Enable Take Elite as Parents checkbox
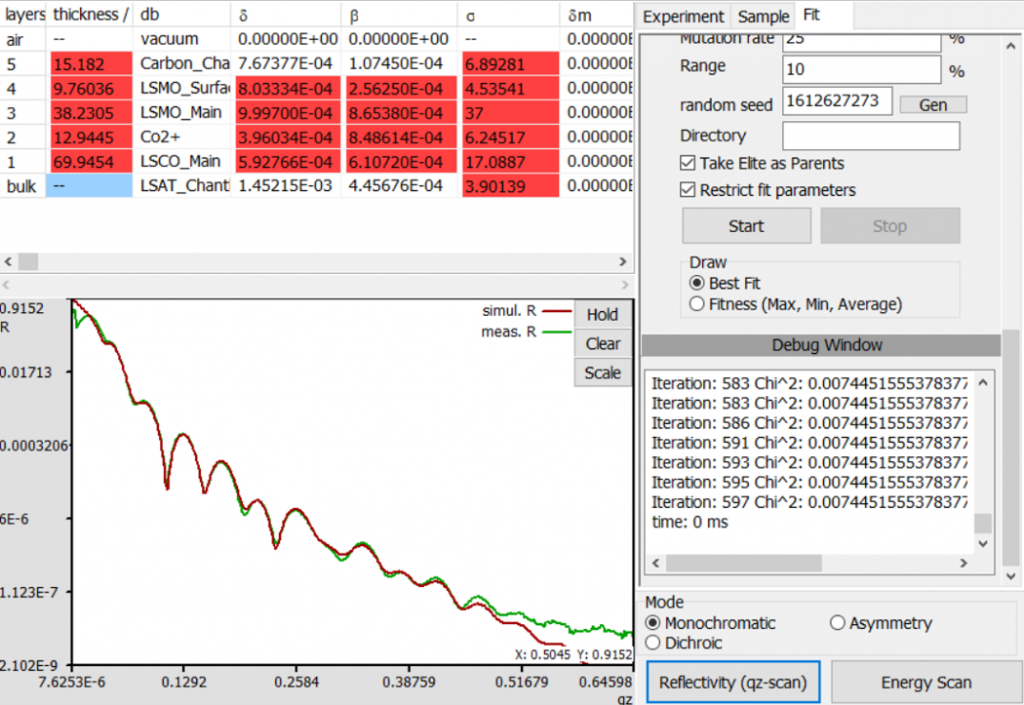Screen dimensions: 1024x705 [x=688, y=164]
